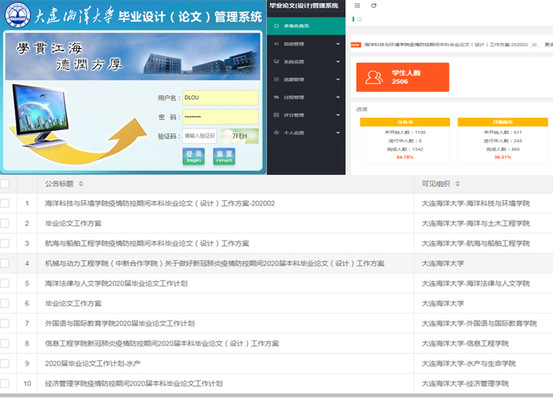Open the 机械与动力工程学院 announcement in row 4
The image size is (553, 399).
[x=214, y=264]
